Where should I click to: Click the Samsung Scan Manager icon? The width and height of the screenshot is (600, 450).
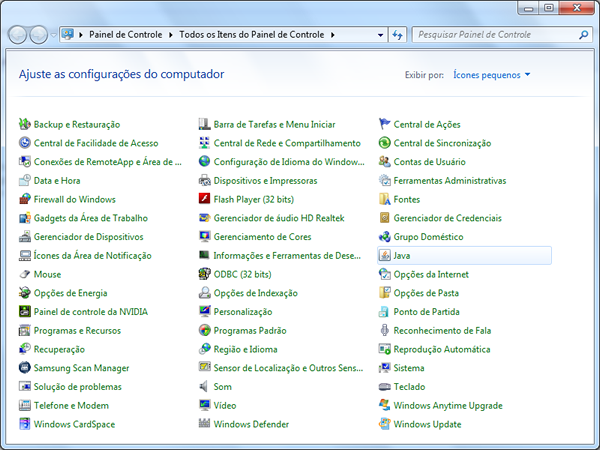click(x=25, y=368)
